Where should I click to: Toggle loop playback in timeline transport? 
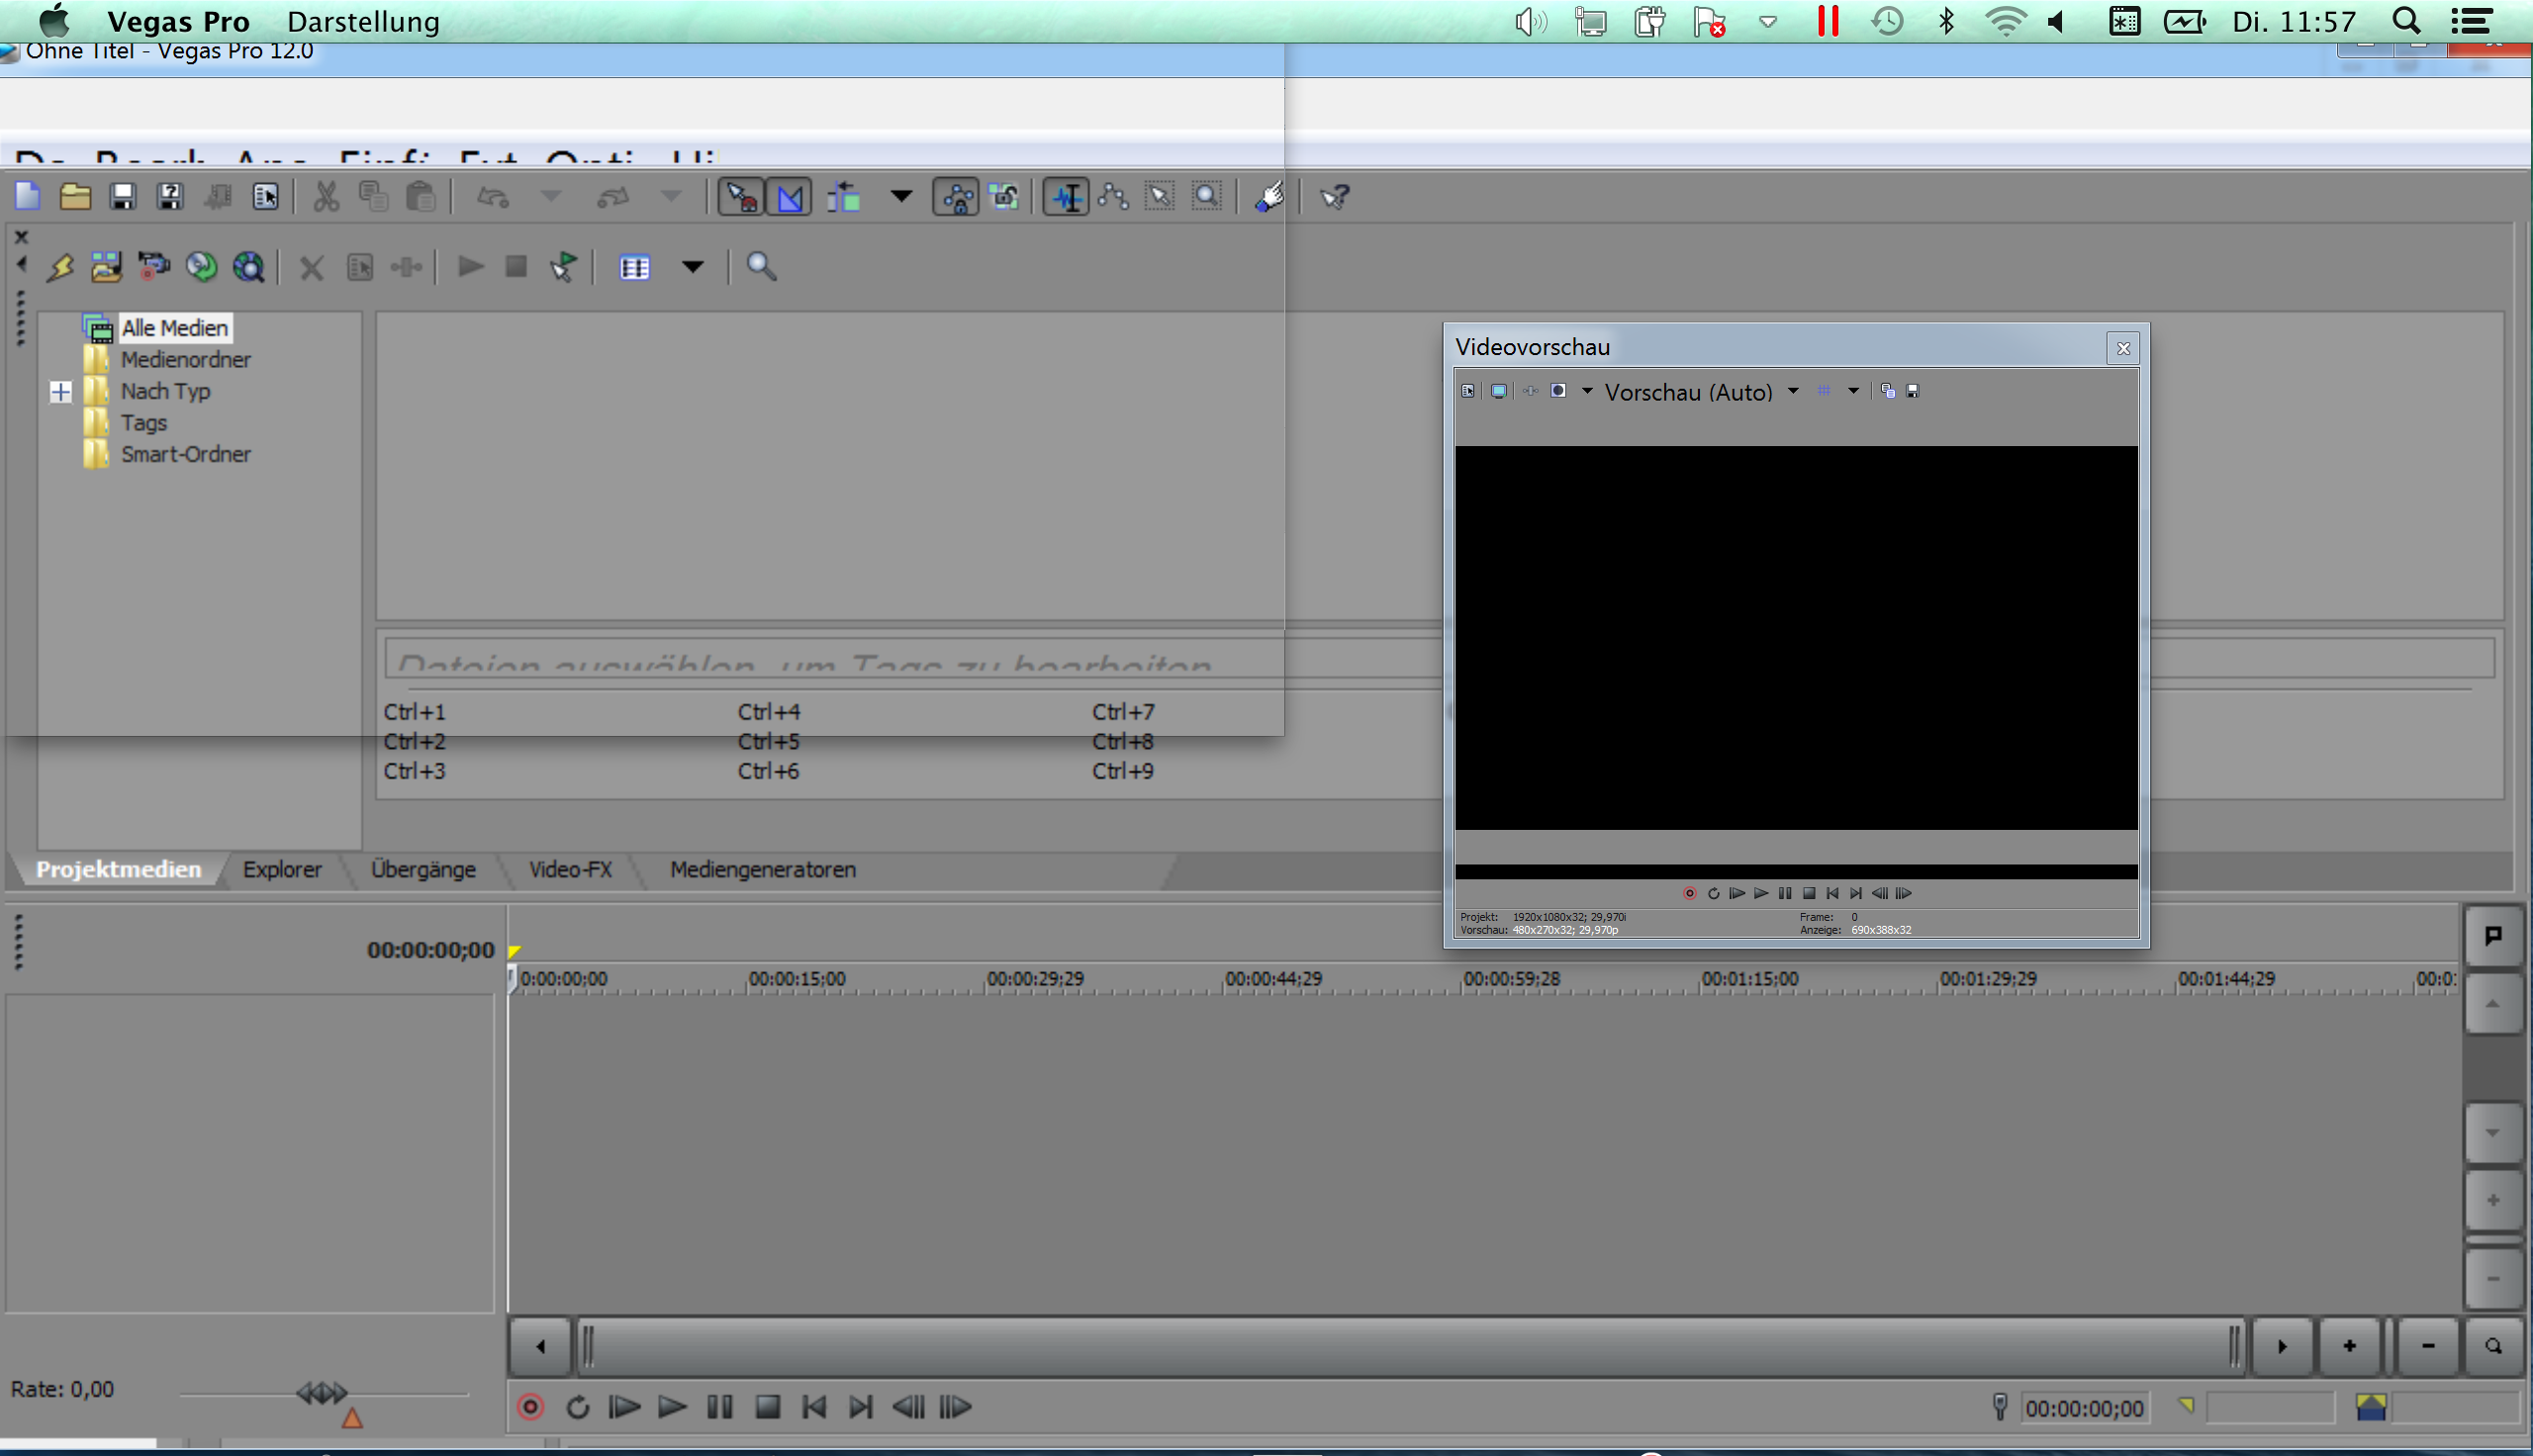[578, 1407]
